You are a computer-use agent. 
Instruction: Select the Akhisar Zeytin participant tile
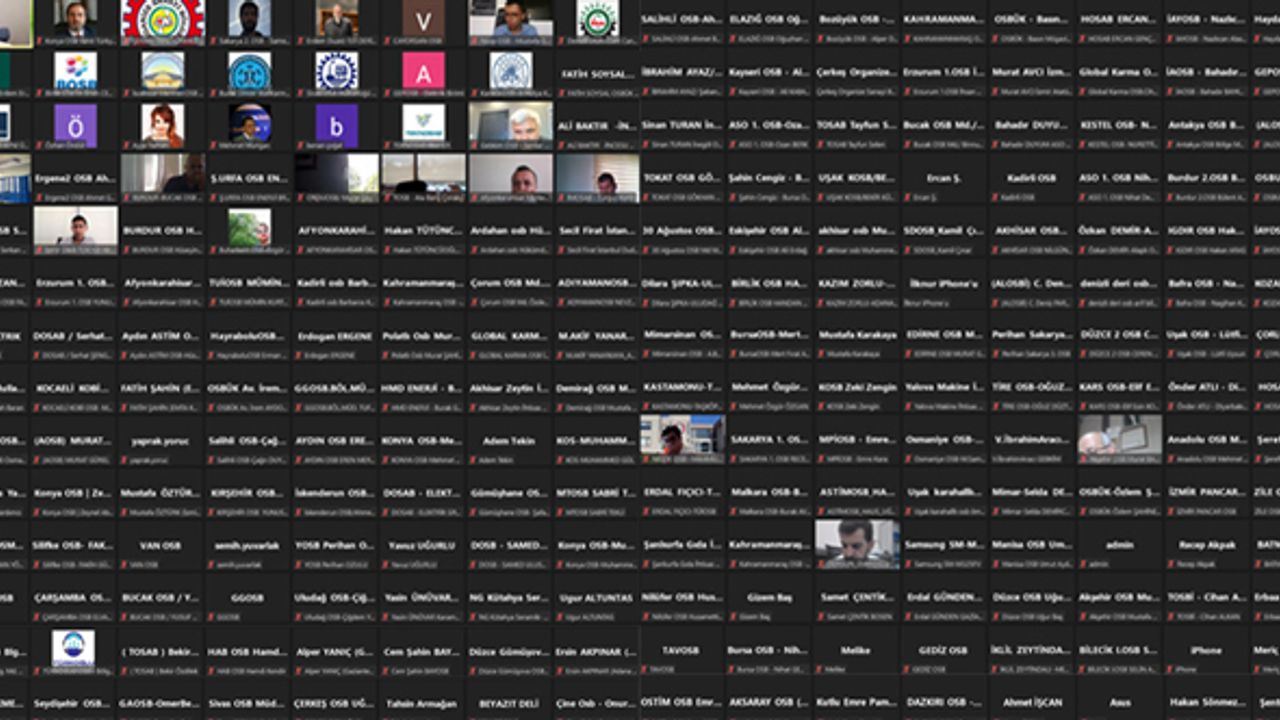coord(510,388)
